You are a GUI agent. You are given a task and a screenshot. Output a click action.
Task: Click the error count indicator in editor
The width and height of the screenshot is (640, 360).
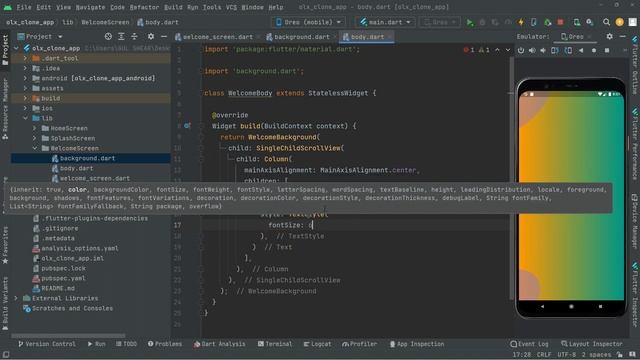[469, 50]
